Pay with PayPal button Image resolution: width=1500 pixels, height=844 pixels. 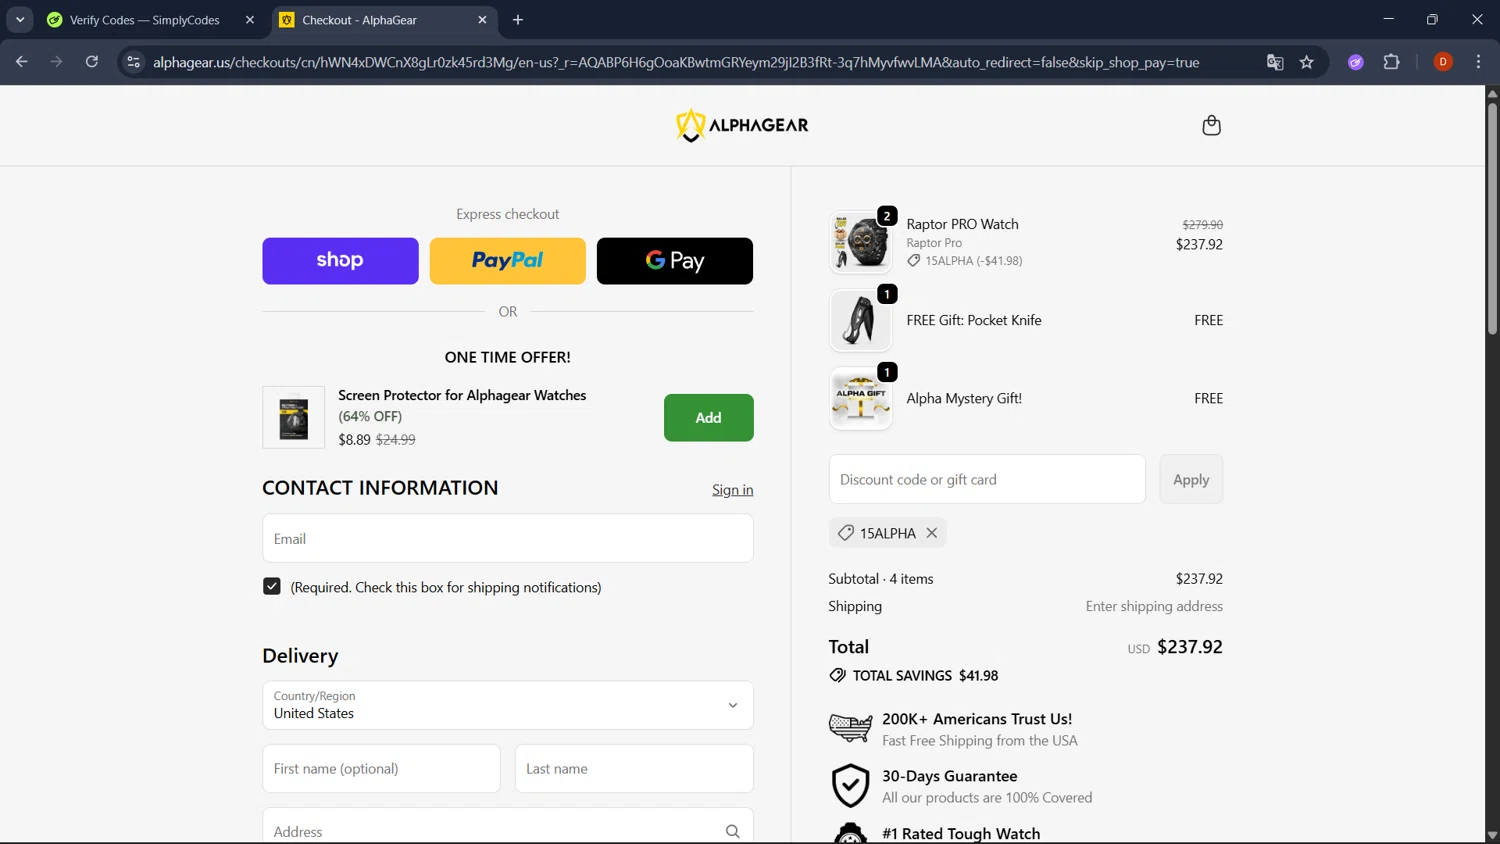point(507,261)
